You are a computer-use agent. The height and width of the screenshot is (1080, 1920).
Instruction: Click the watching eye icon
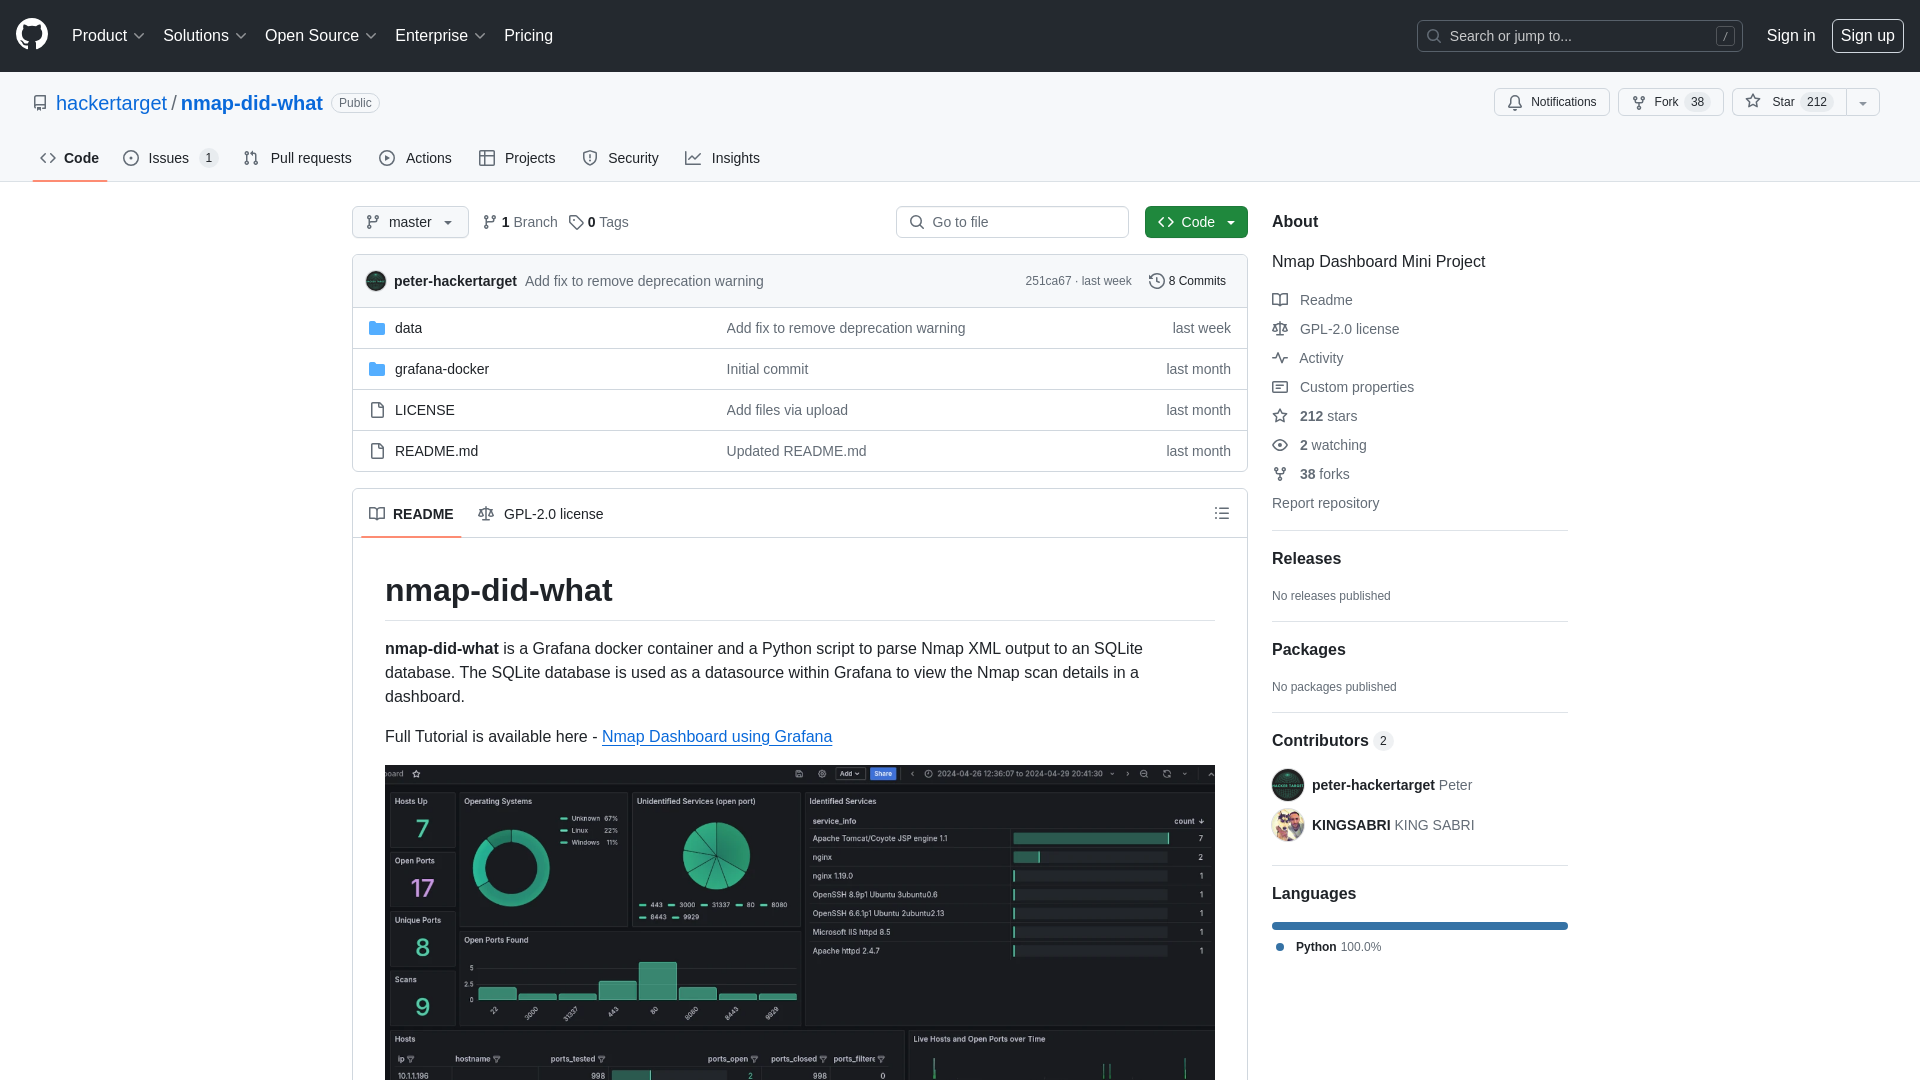pyautogui.click(x=1280, y=445)
